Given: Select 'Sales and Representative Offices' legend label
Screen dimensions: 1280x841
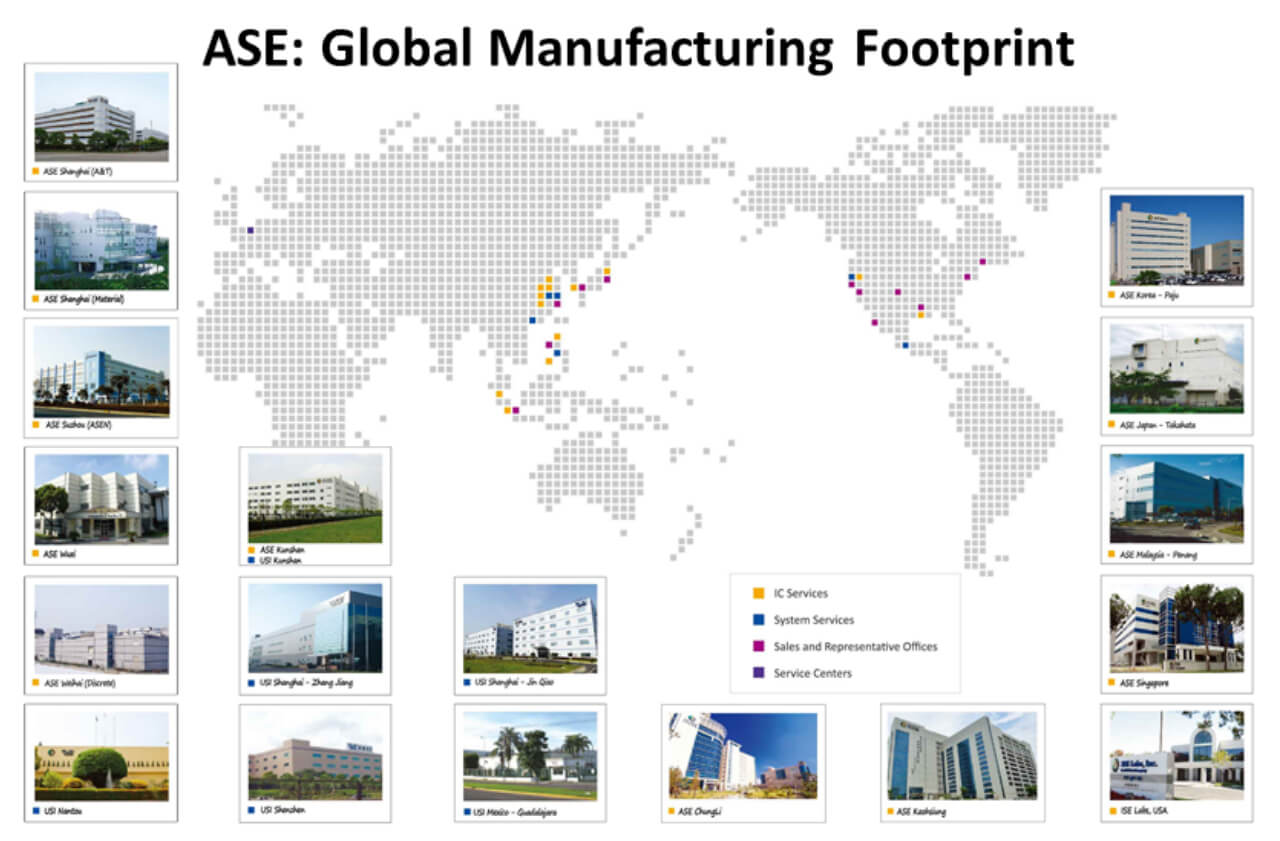Looking at the screenshot, I should [856, 646].
